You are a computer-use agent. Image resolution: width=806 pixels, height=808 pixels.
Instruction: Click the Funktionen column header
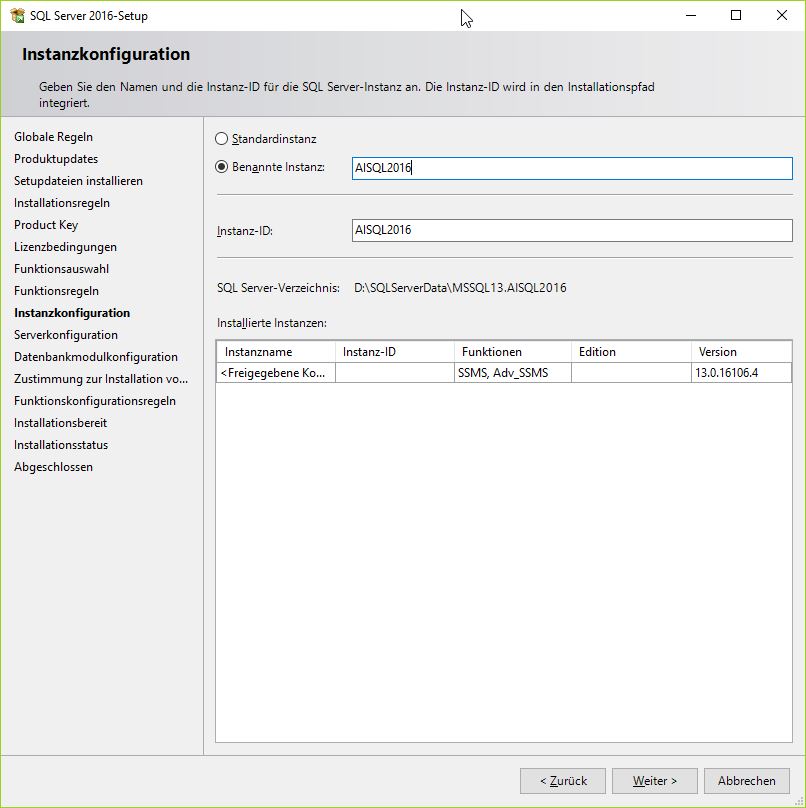coord(513,352)
